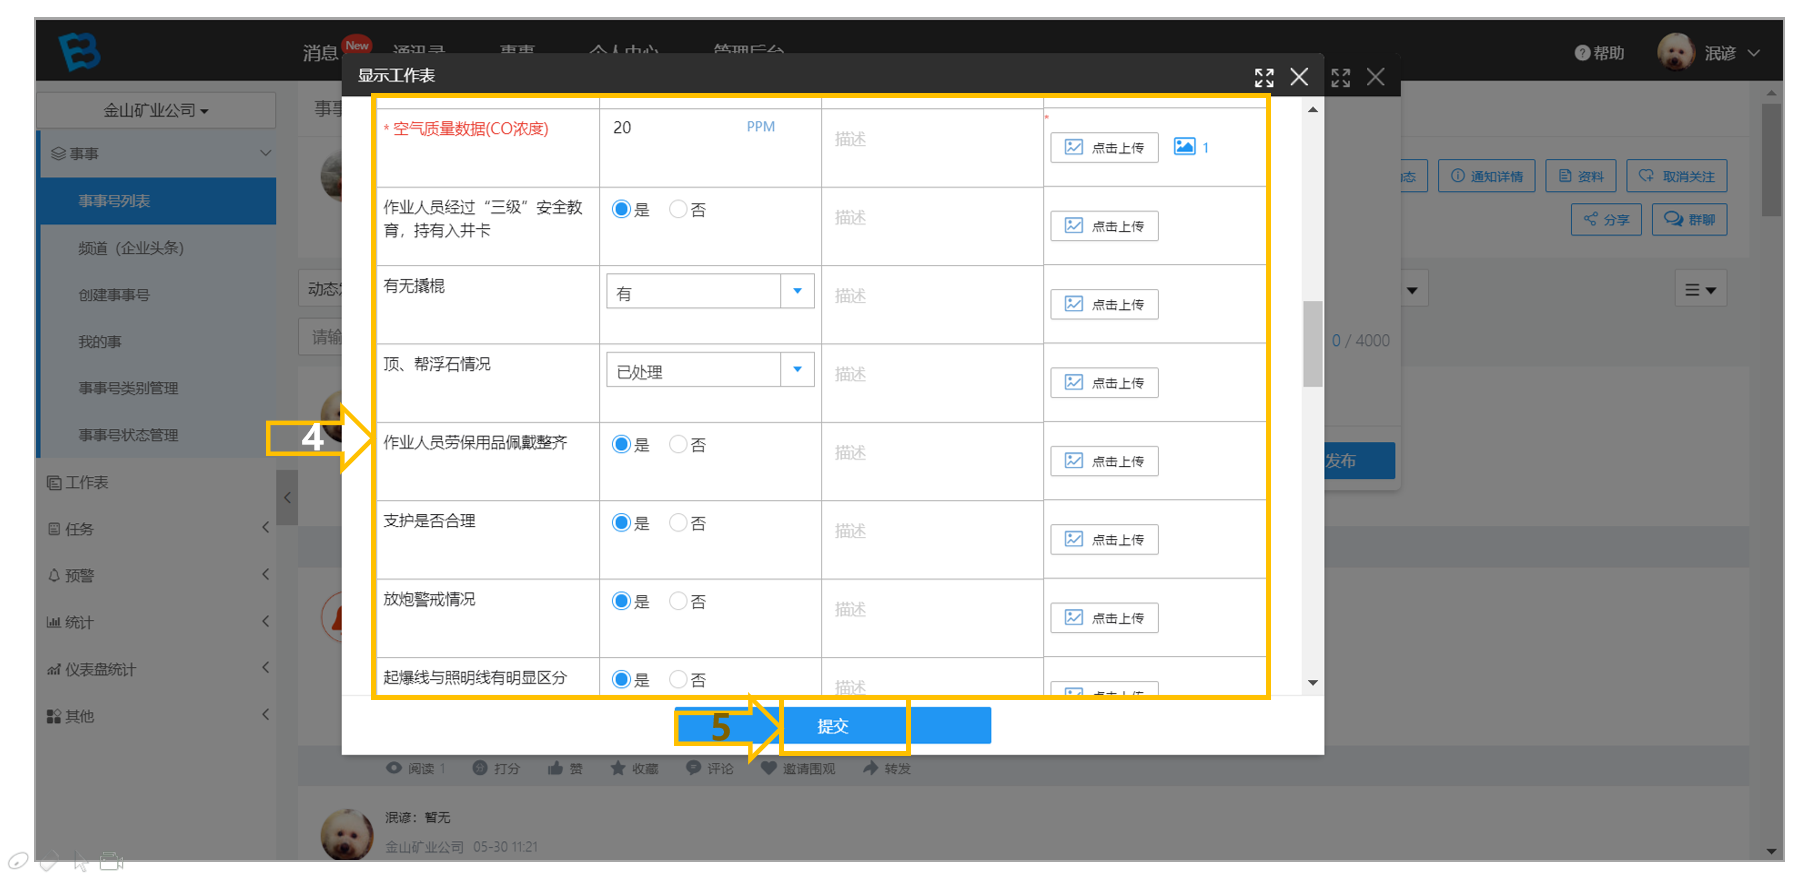The height and width of the screenshot is (882, 1801).
Task: Click the dialog's vertical scrollbar thumb
Action: pos(1313,344)
